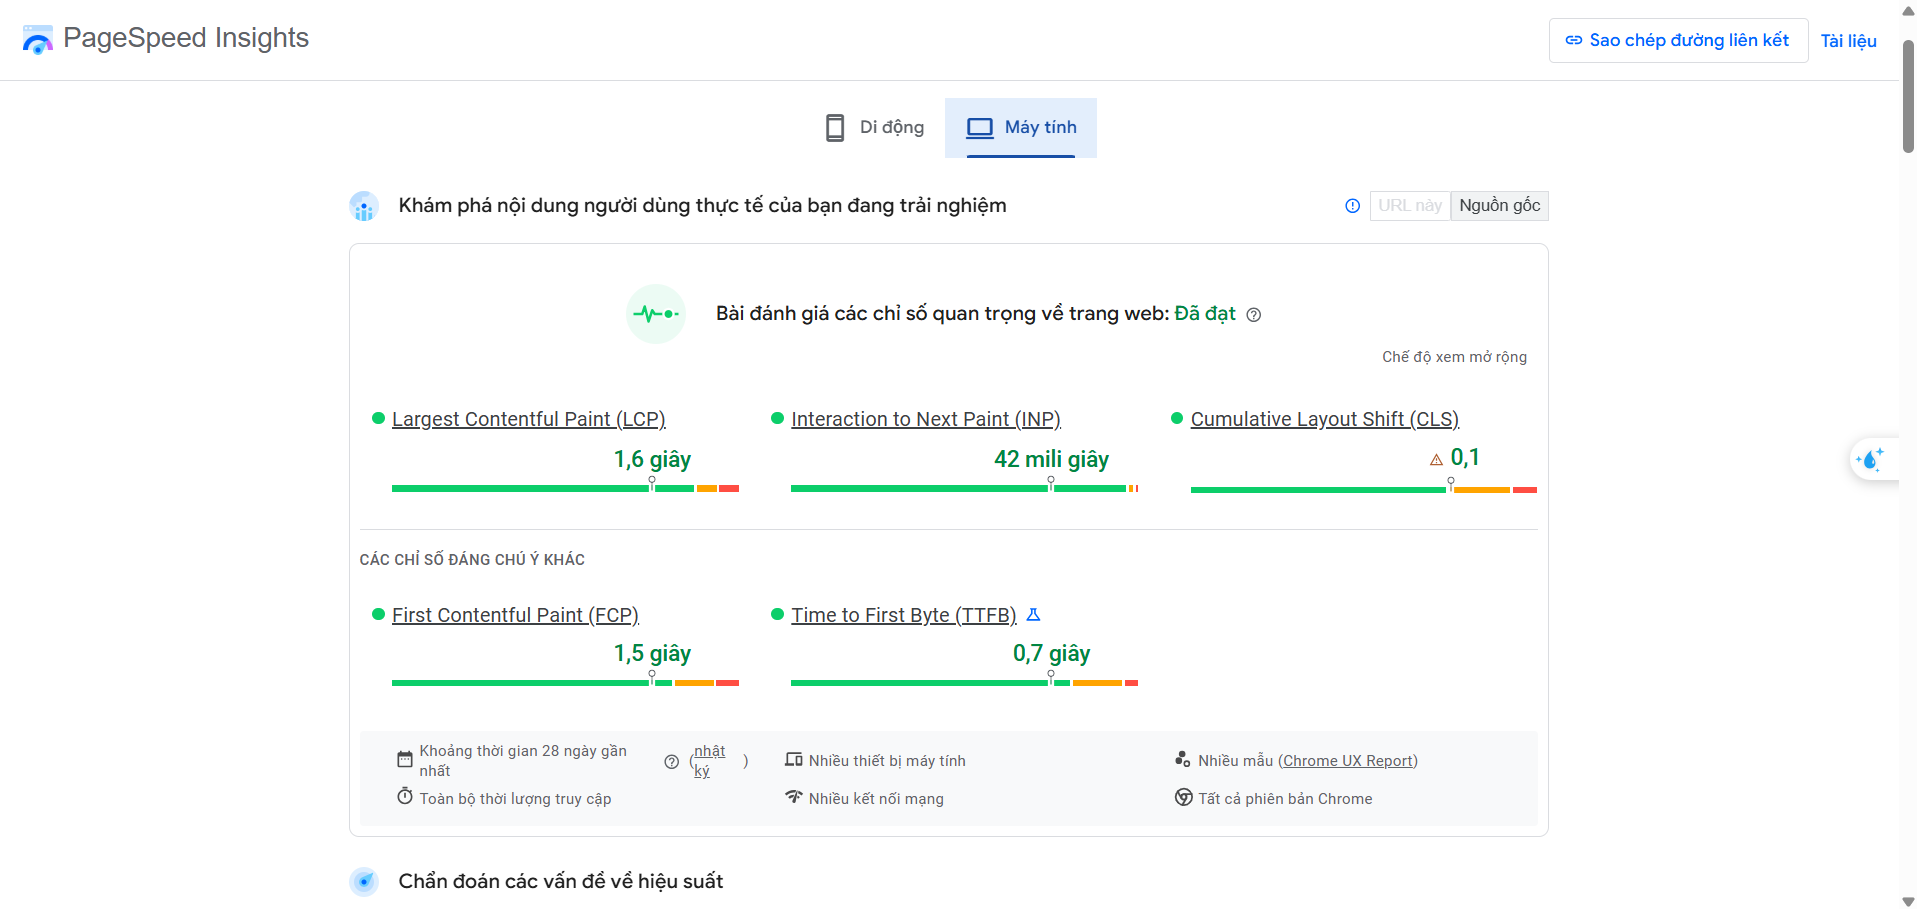
Task: Click the help icon next to "Đã đạt"
Action: 1254,314
